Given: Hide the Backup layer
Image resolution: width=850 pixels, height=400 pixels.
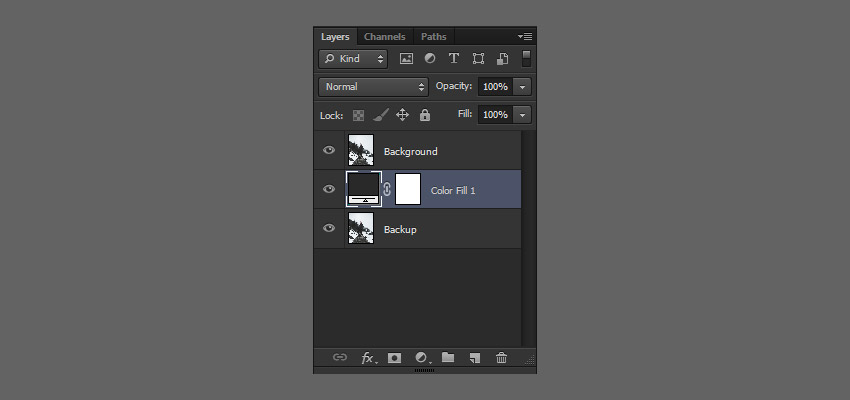Looking at the screenshot, I should 329,228.
